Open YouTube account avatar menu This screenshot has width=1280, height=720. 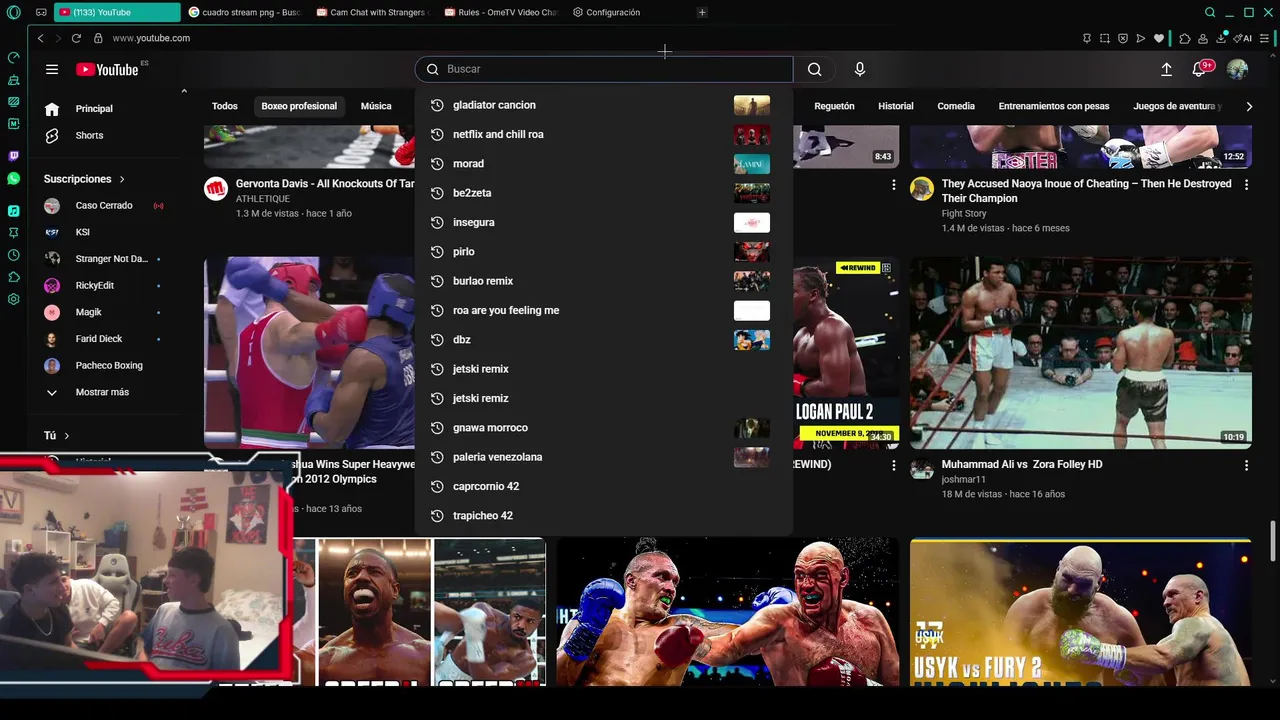(x=1237, y=69)
